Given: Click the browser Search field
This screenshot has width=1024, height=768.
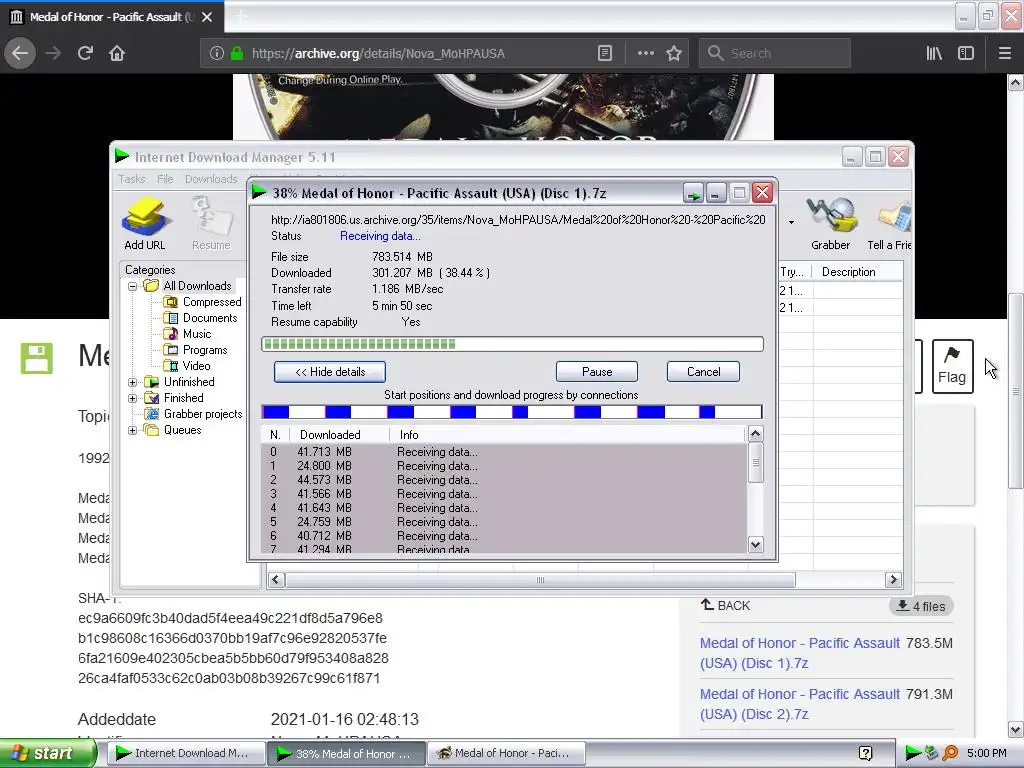Looking at the screenshot, I should 775,53.
